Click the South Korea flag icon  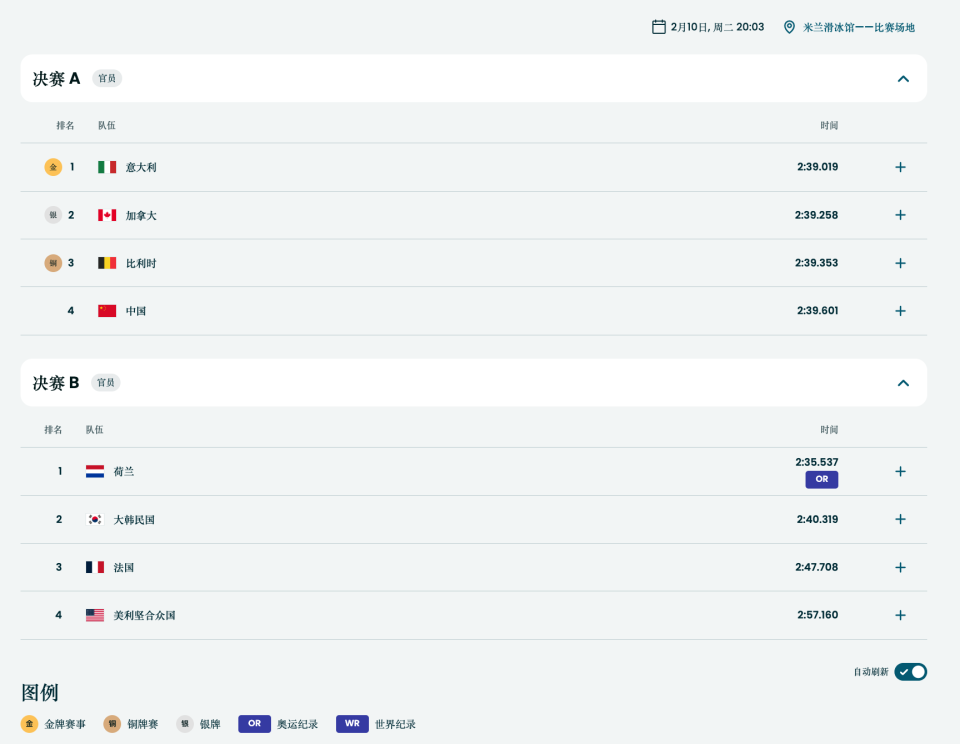[x=95, y=519]
